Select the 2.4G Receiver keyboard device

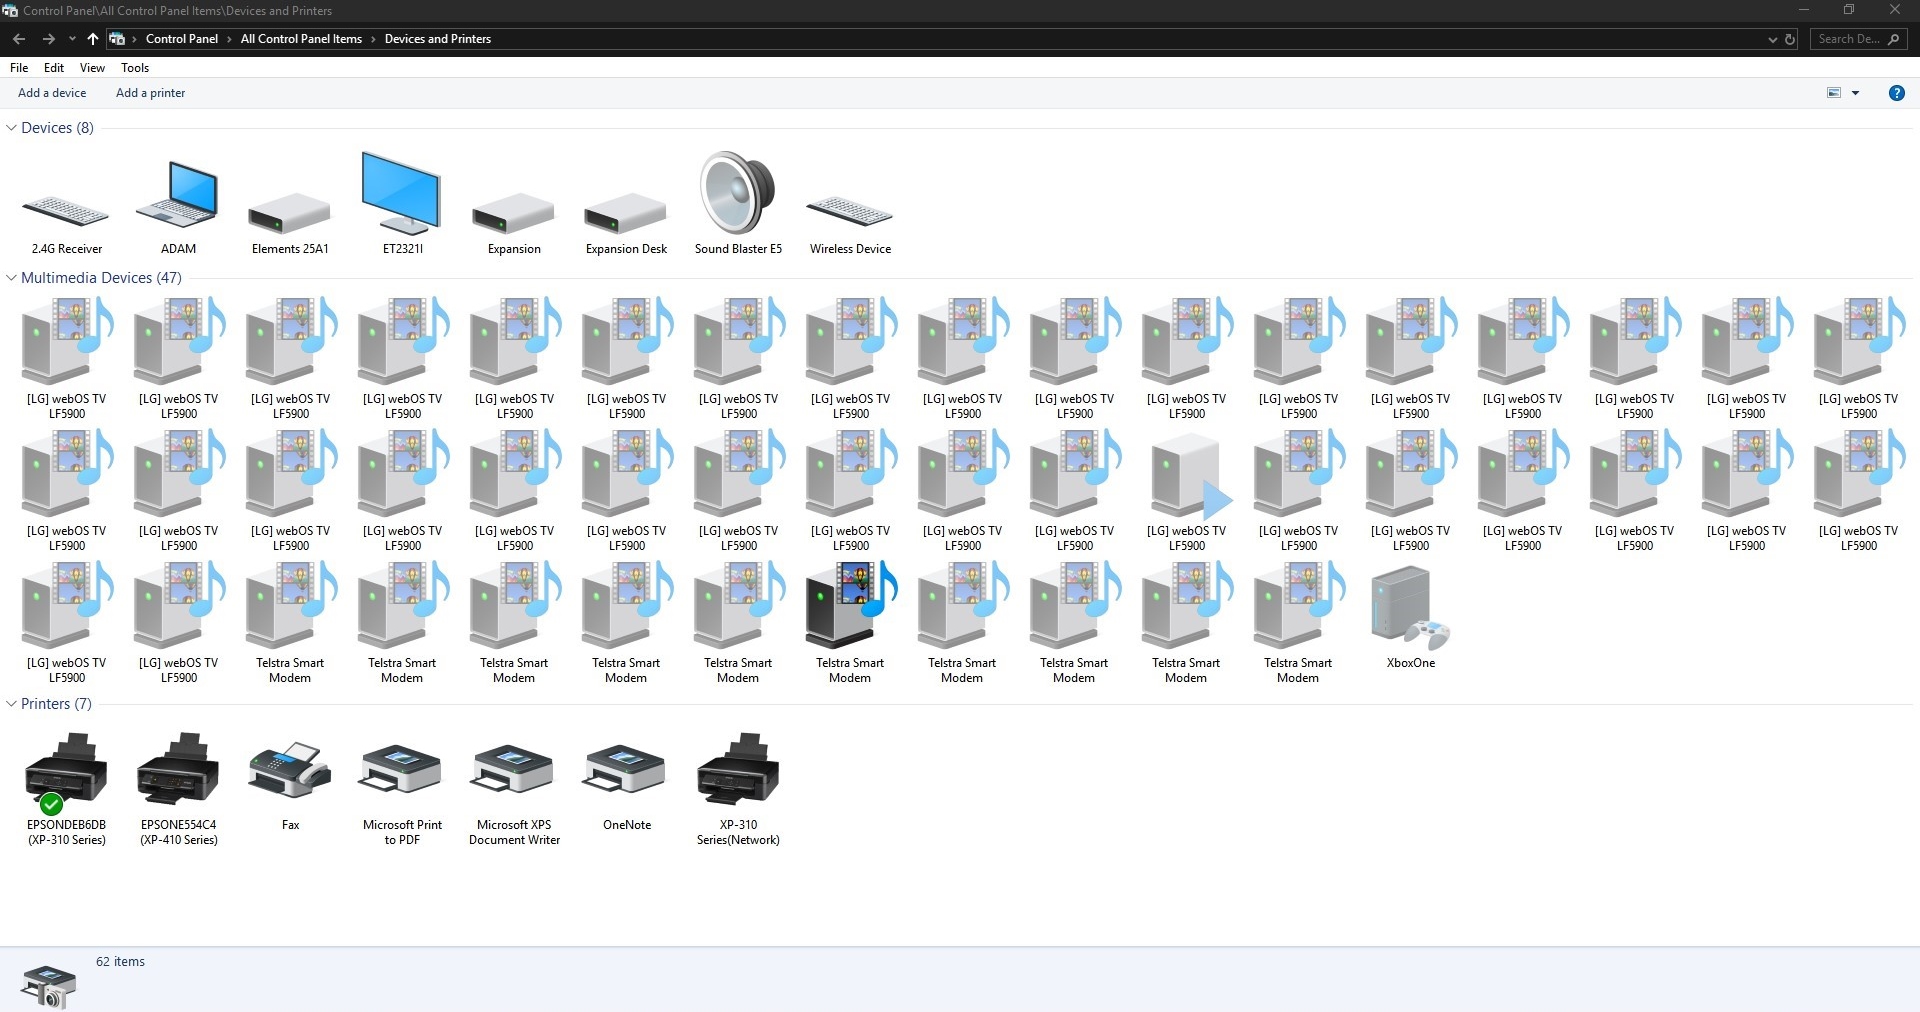66,212
